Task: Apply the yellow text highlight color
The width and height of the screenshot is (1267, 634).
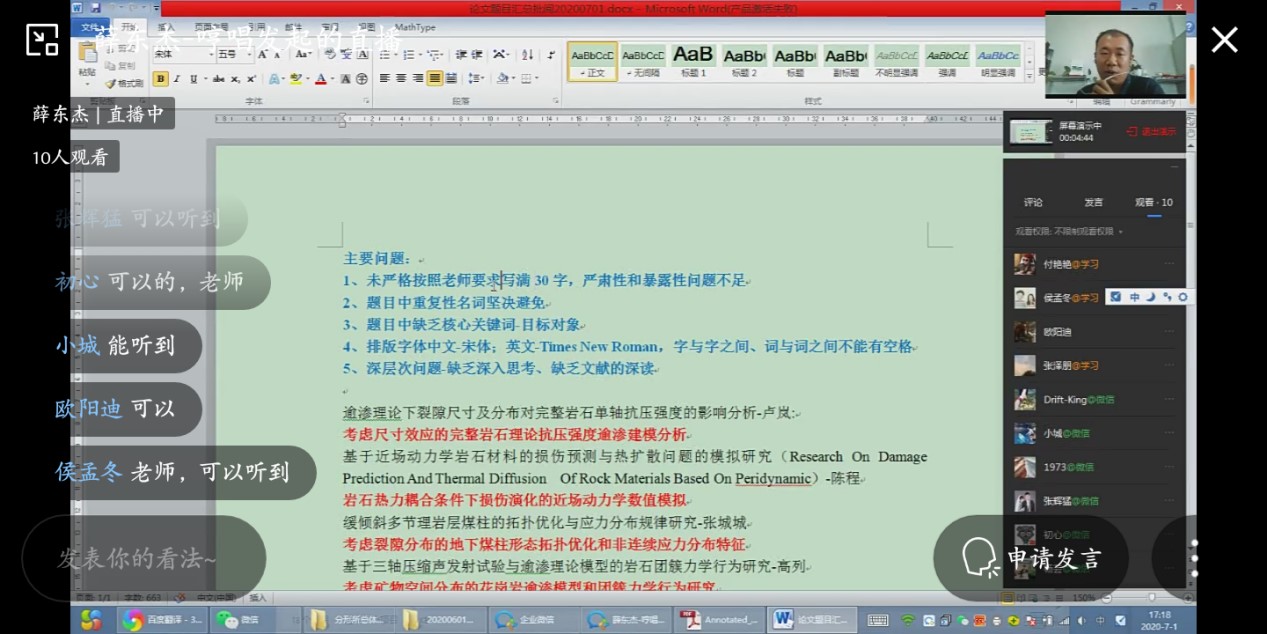Action: (295, 79)
